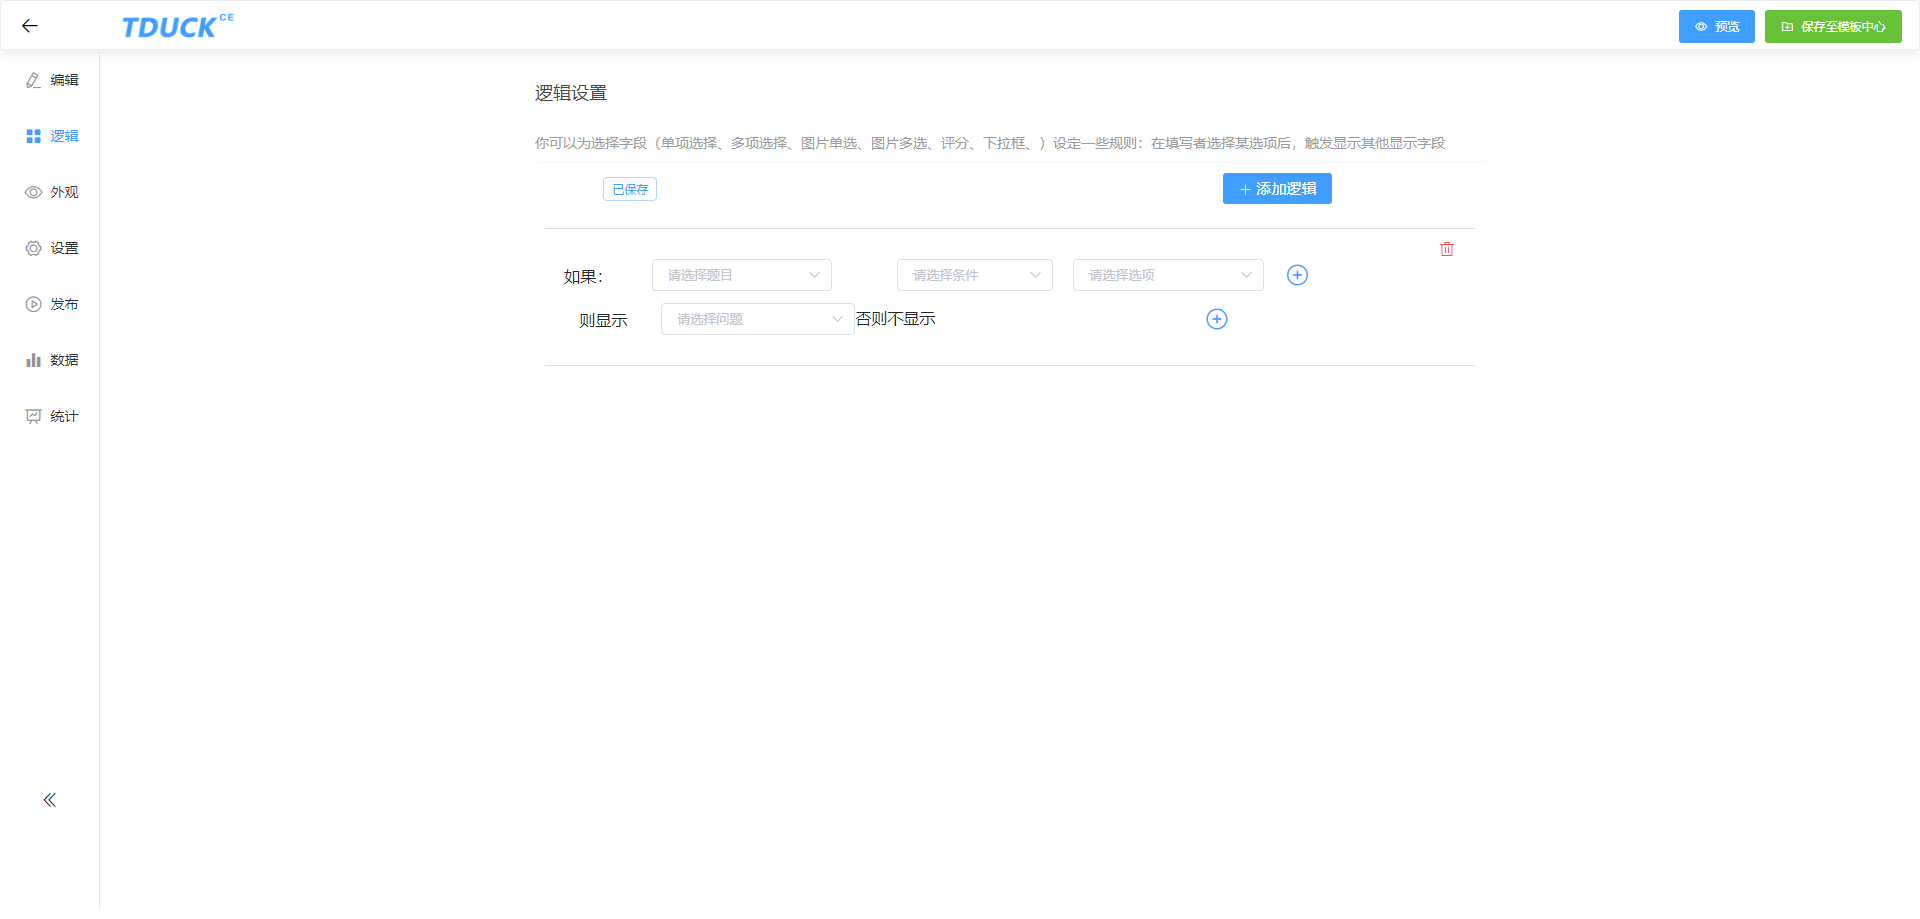Click the 否则不显示 label
This screenshot has width=1920, height=919.
[x=896, y=319]
